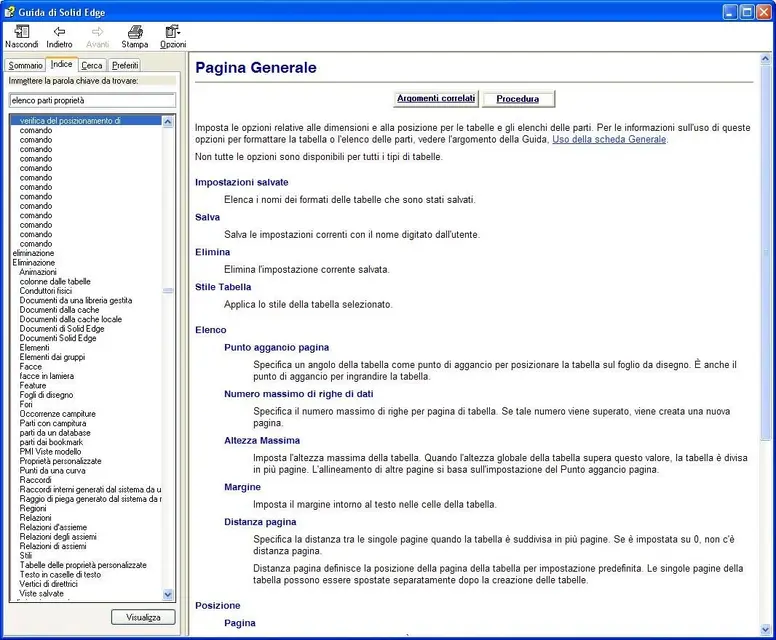Open the Cerca tab
The height and width of the screenshot is (640, 776).
(x=92, y=65)
